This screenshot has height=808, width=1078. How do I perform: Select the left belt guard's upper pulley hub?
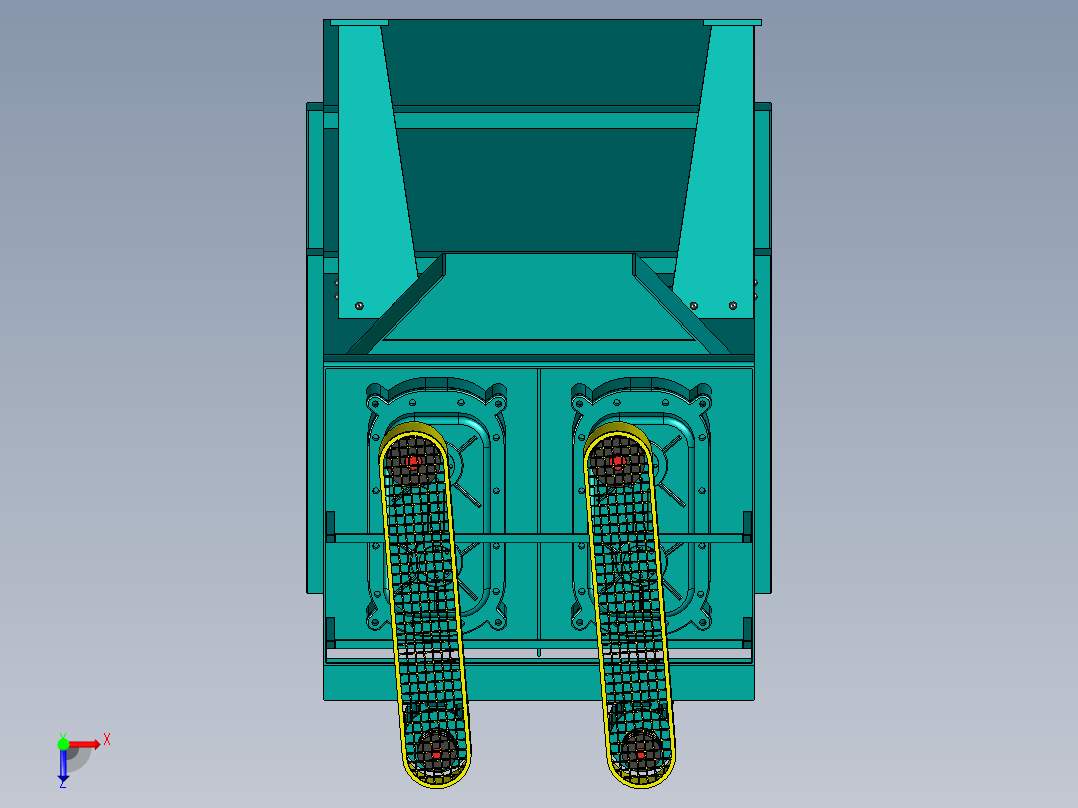pos(413,461)
